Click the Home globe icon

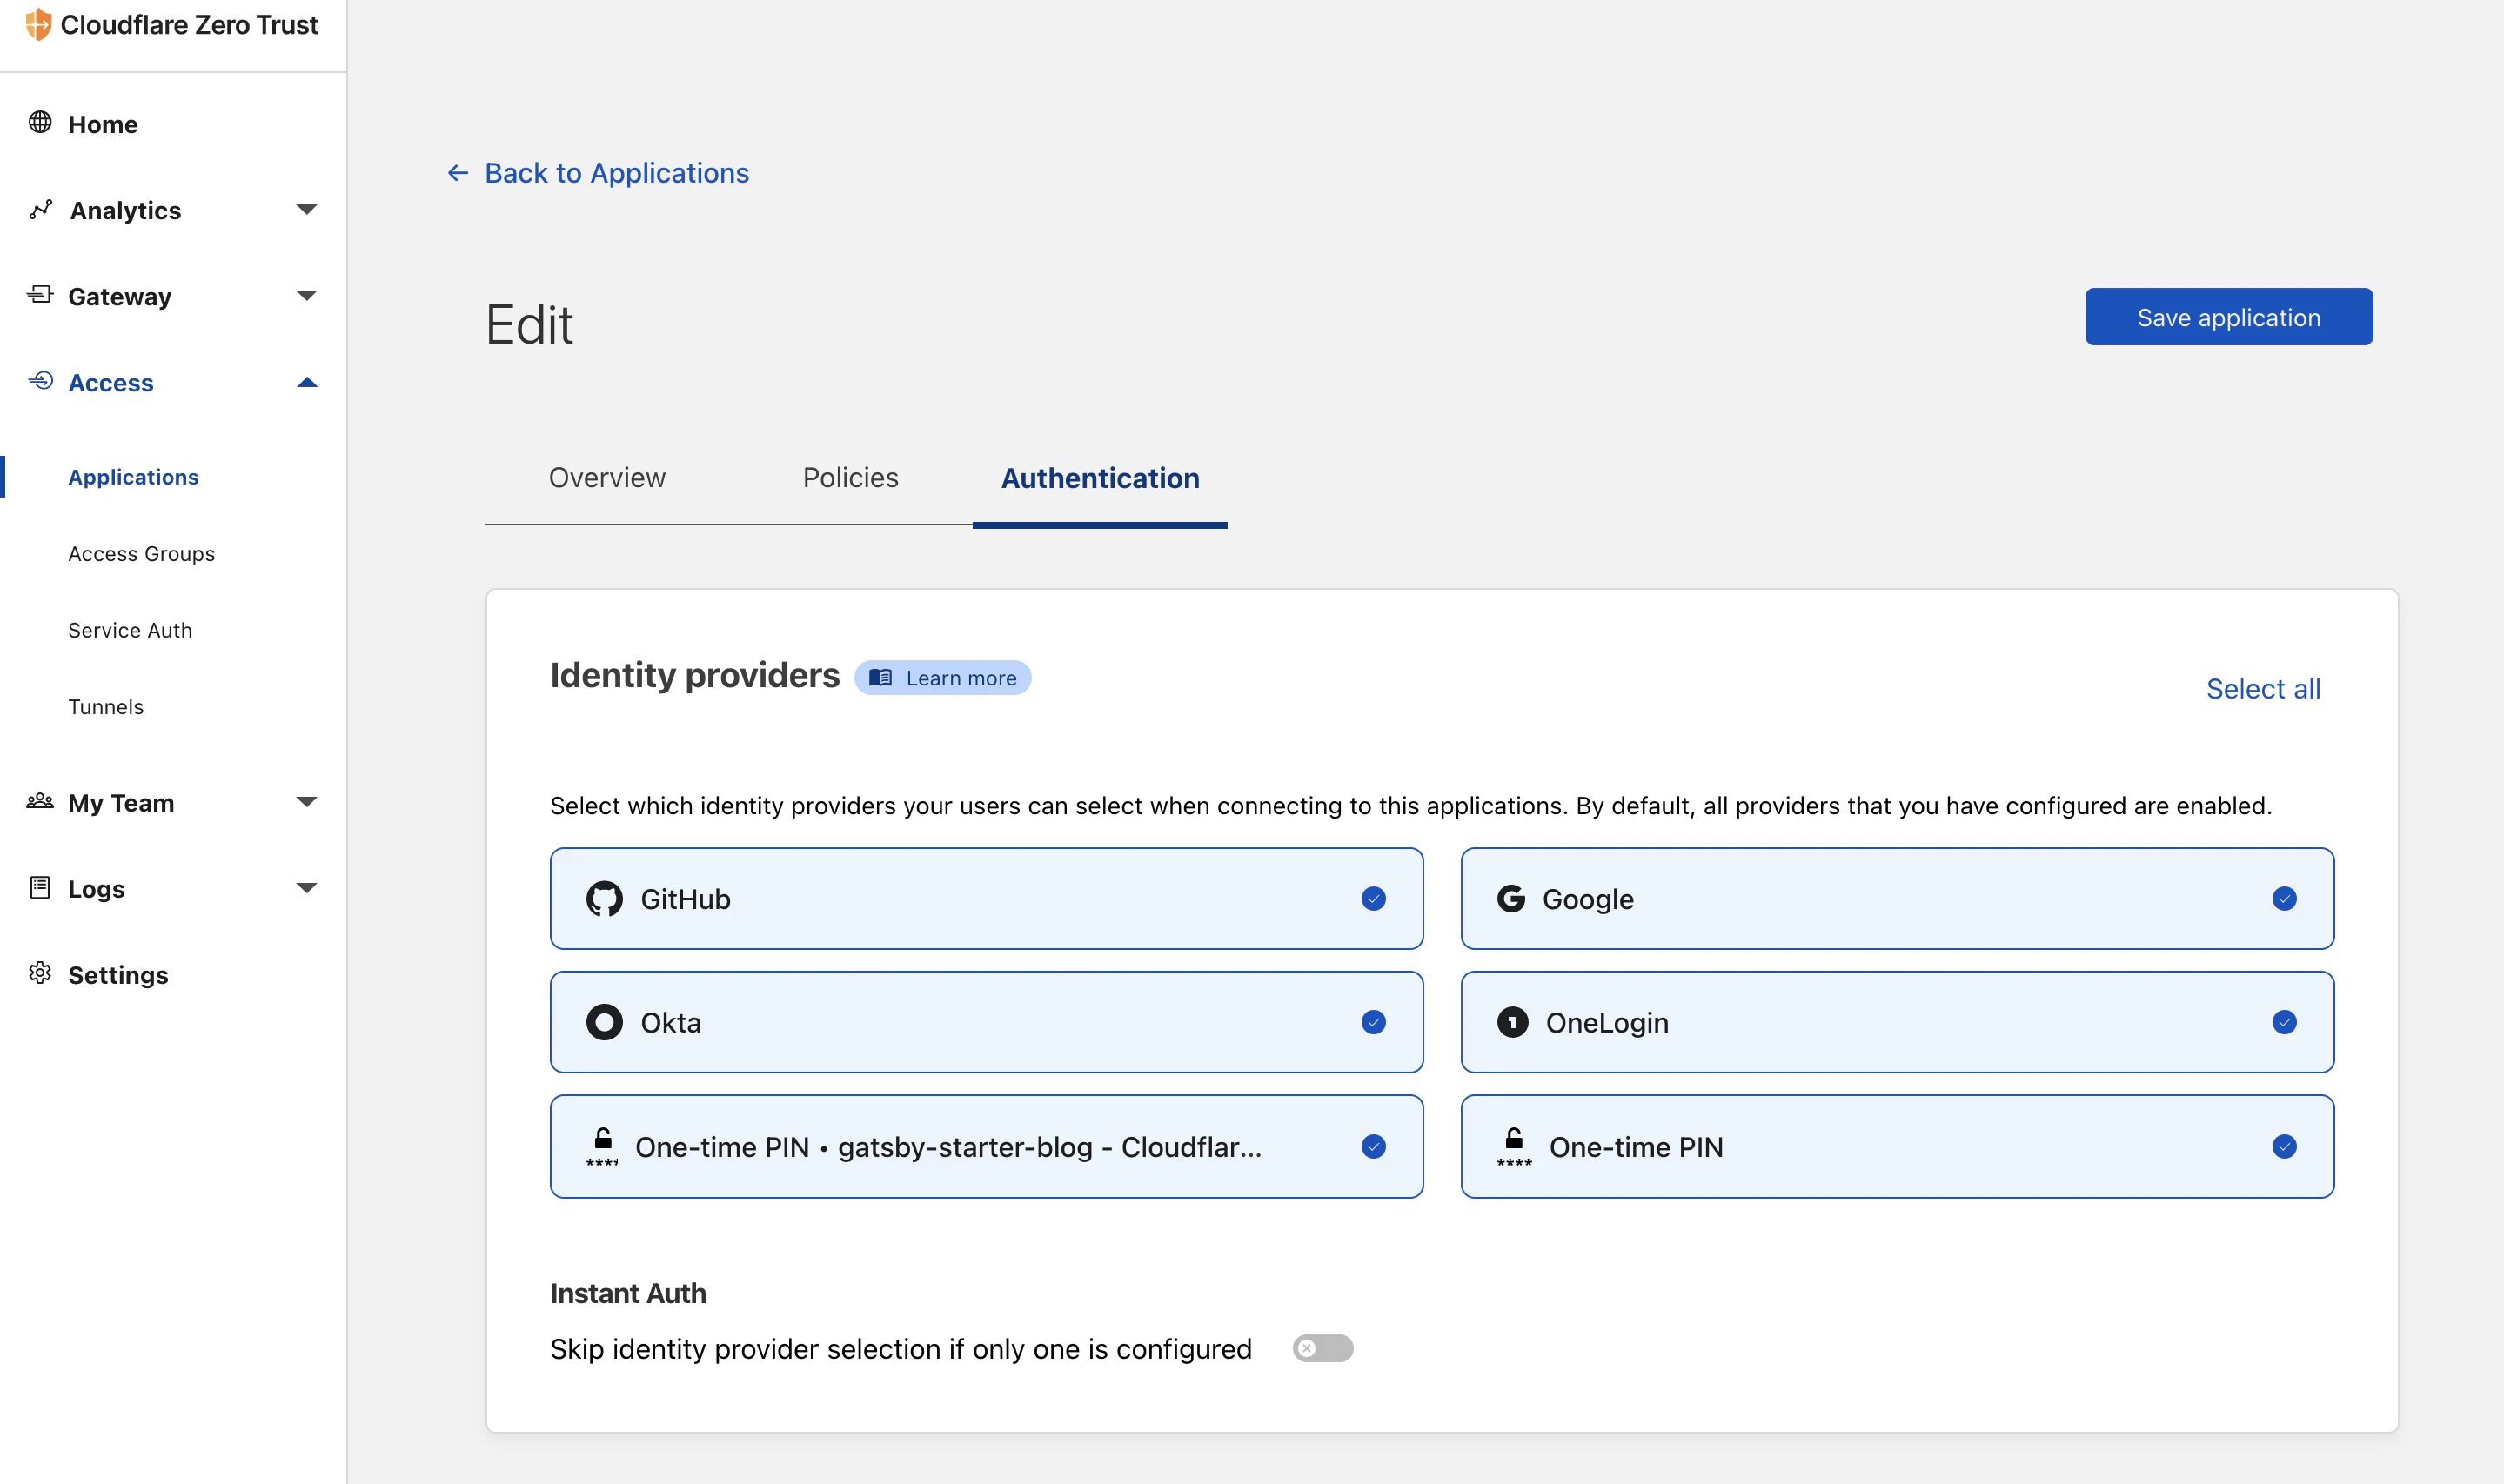pyautogui.click(x=40, y=122)
